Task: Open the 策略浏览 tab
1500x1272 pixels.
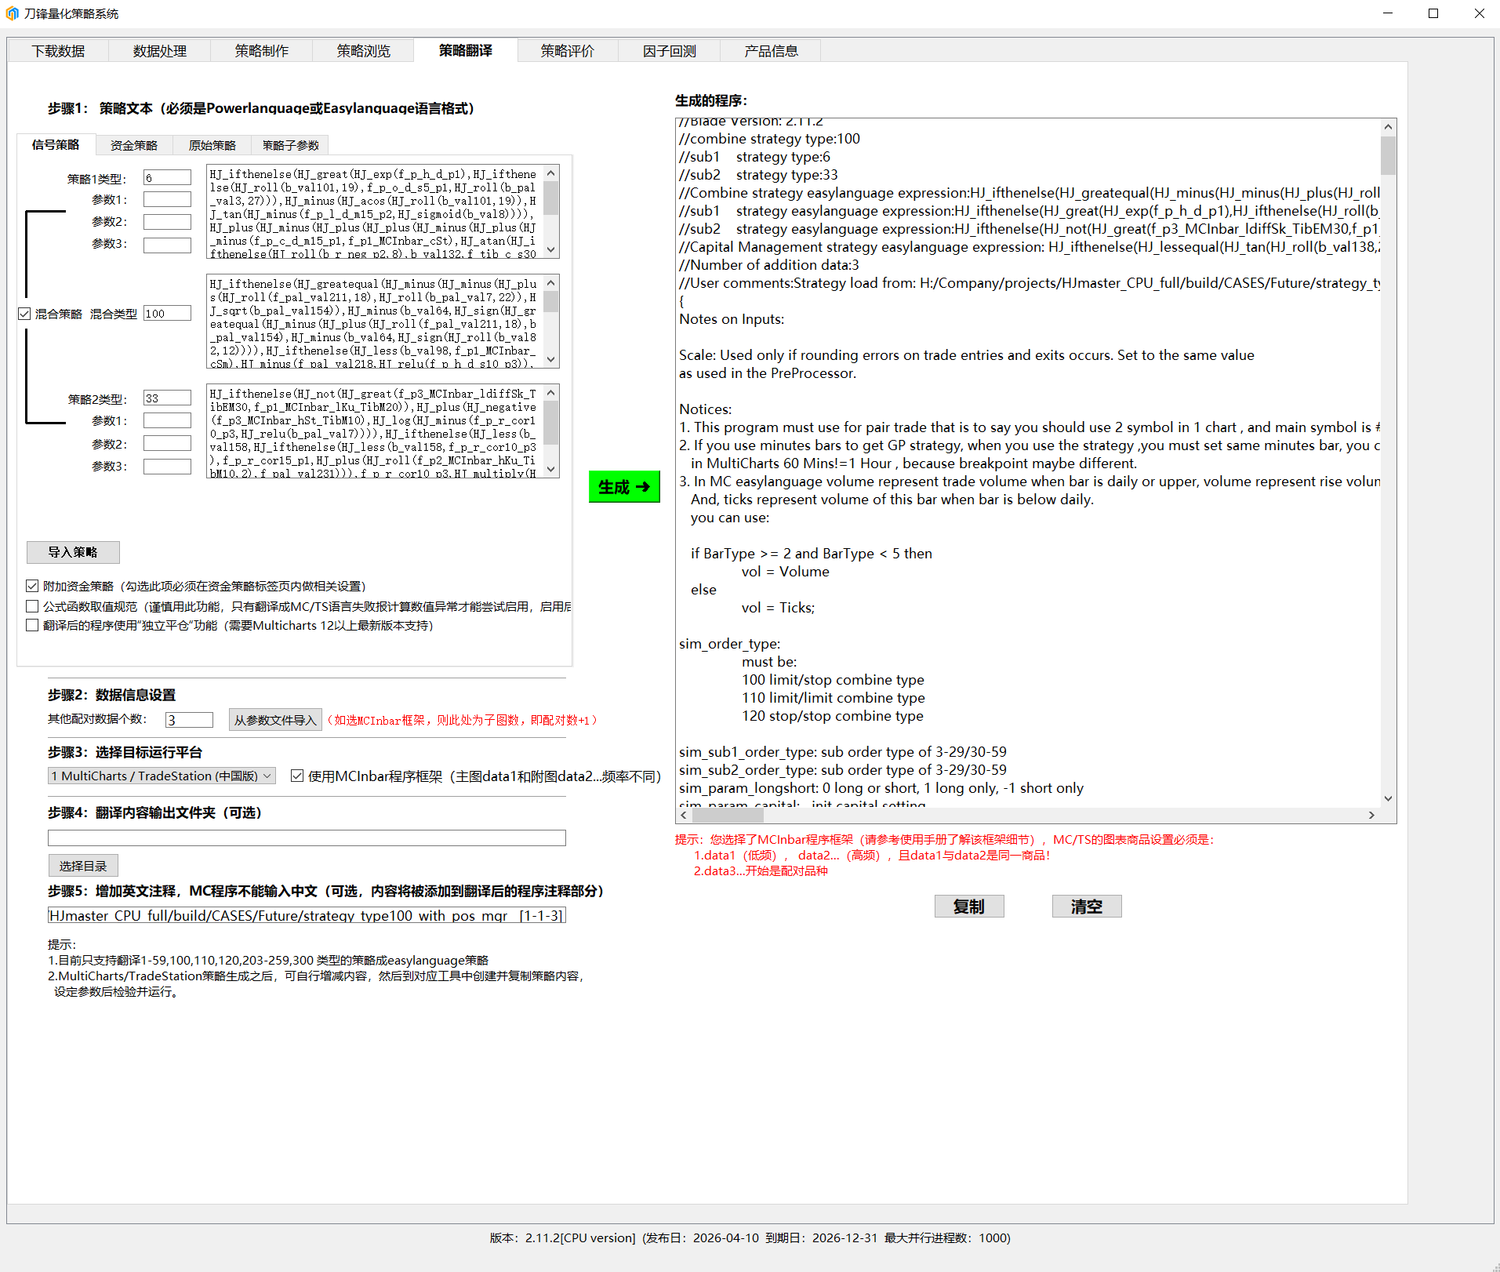Action: pos(364,51)
